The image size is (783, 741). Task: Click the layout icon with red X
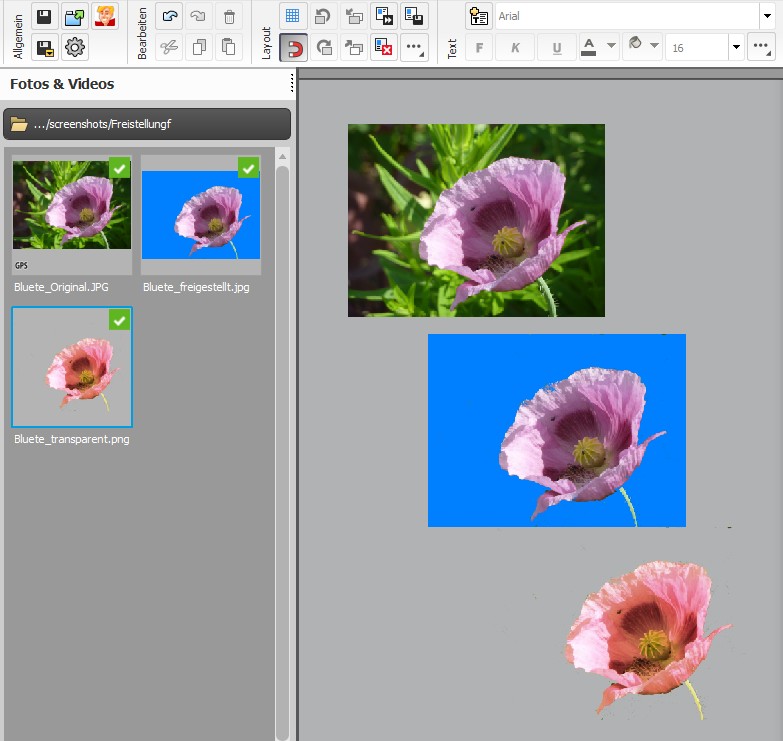point(384,47)
